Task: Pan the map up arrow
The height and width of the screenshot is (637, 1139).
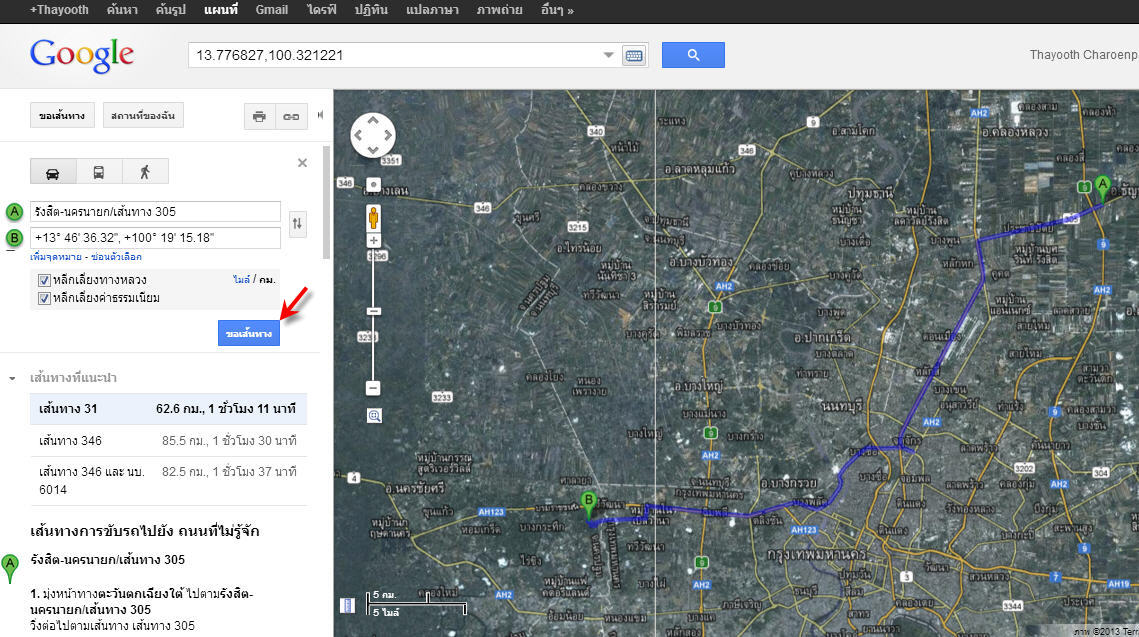Action: click(373, 120)
